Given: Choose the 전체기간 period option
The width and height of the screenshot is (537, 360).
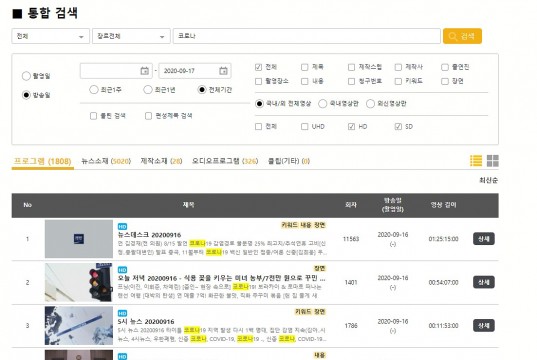Looking at the screenshot, I should pos(202,90).
